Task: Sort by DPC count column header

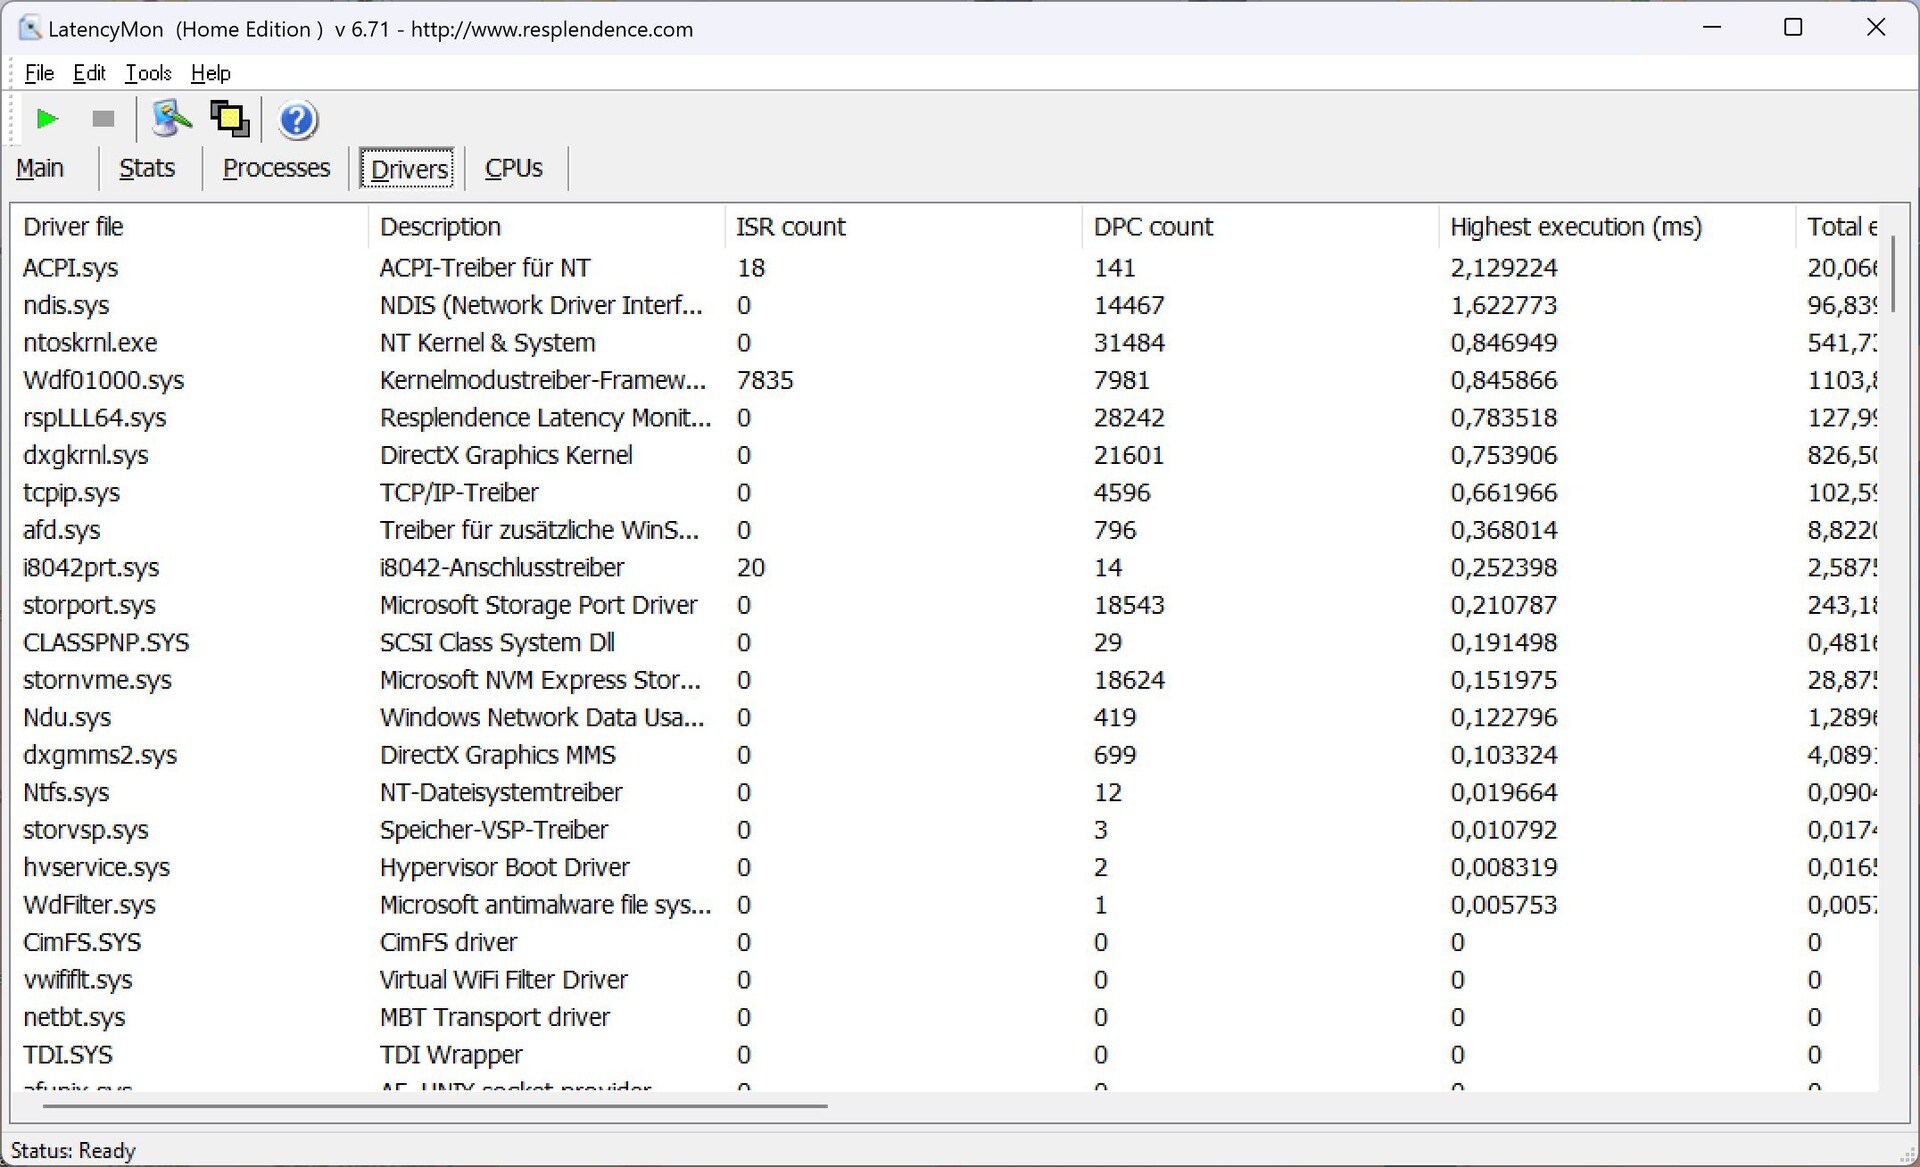Action: [1153, 227]
